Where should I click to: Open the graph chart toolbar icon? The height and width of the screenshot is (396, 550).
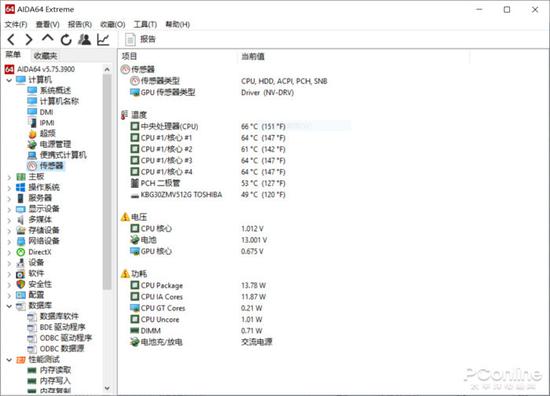point(103,40)
